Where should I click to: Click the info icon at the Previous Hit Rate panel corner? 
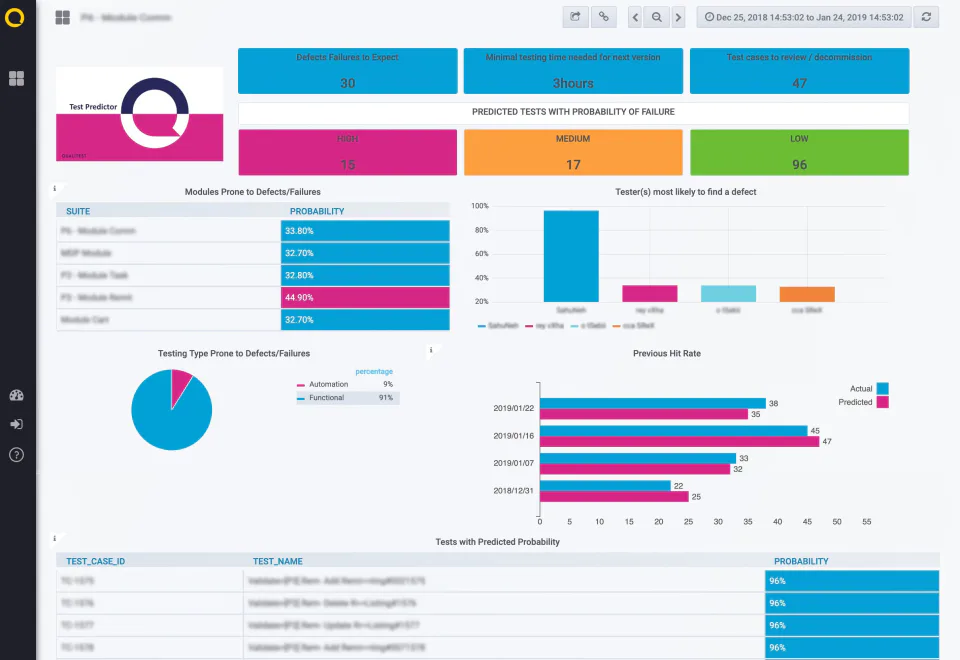(x=431, y=350)
